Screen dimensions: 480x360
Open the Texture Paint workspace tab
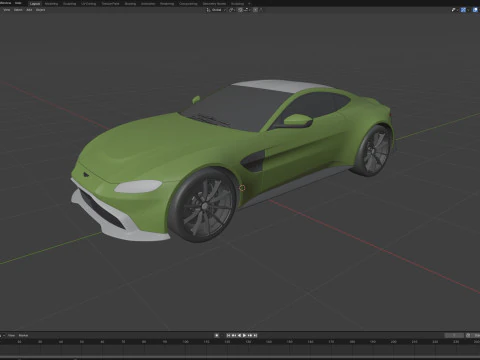tap(110, 4)
